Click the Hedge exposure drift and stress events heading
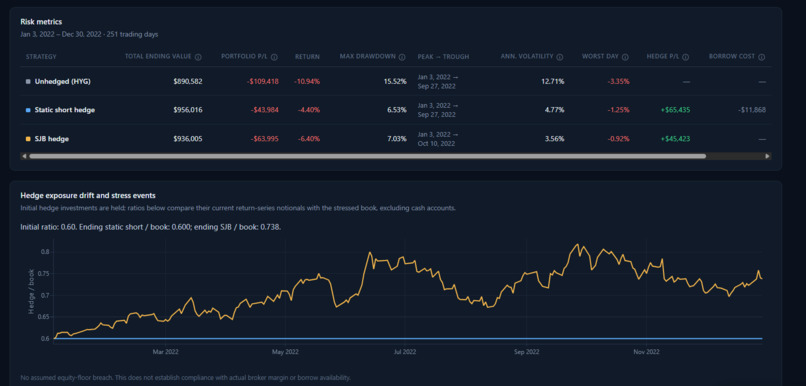 (x=88, y=195)
